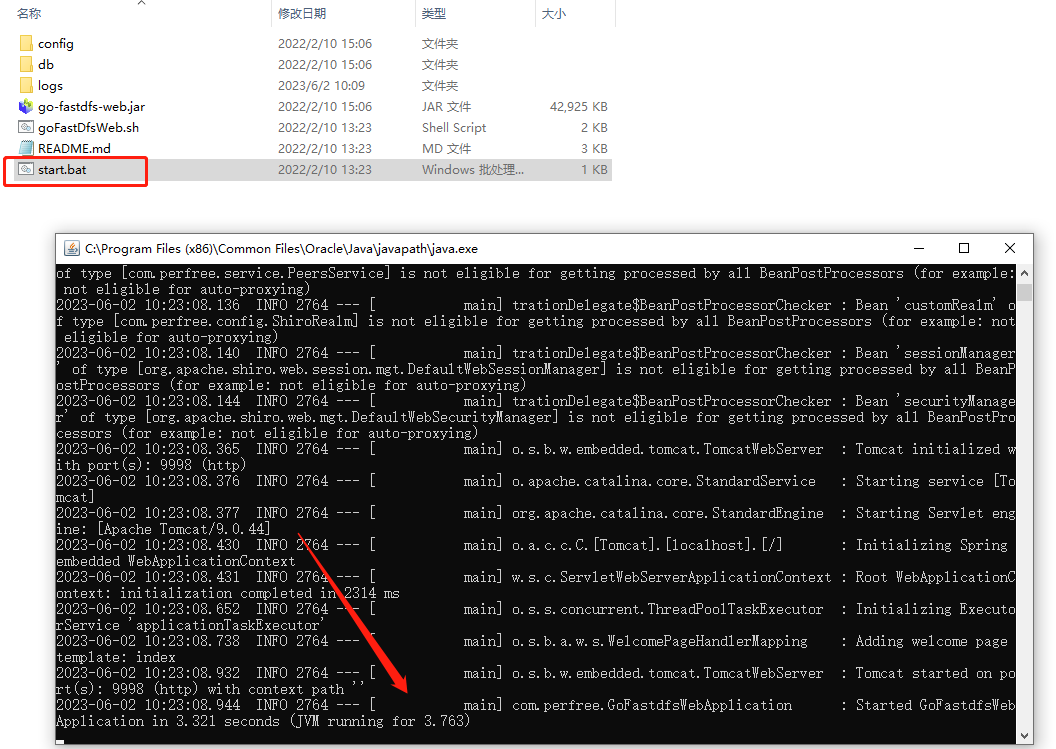Click the README.md file icon
The width and height of the screenshot is (1056, 749).
pos(26,148)
